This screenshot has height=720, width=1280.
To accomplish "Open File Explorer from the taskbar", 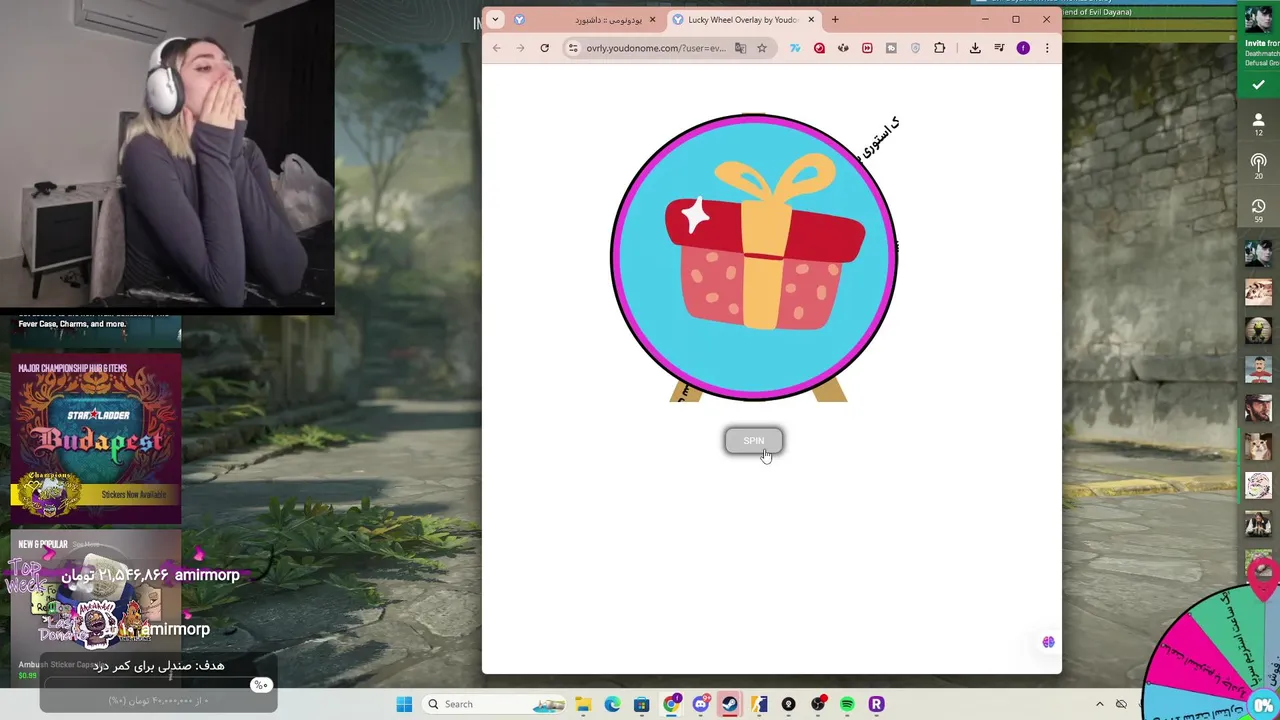I will coord(583,704).
